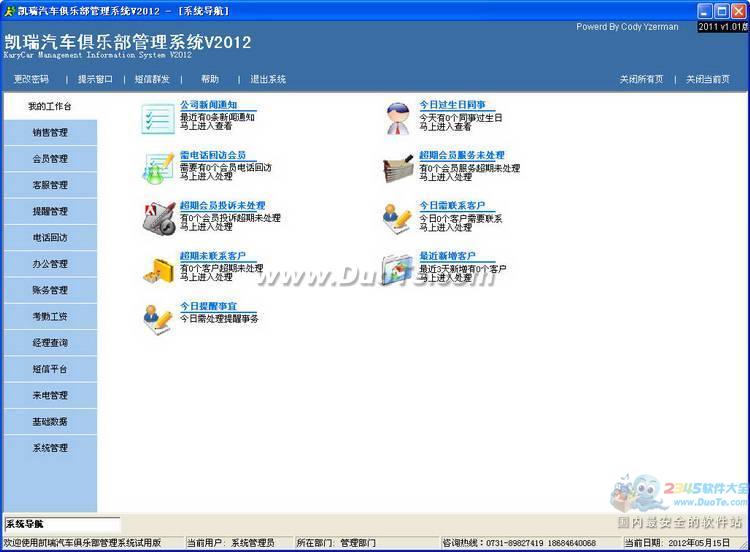Expand 销售管理 in the sidebar
Viewport: 750px width, 552px height.
50,132
